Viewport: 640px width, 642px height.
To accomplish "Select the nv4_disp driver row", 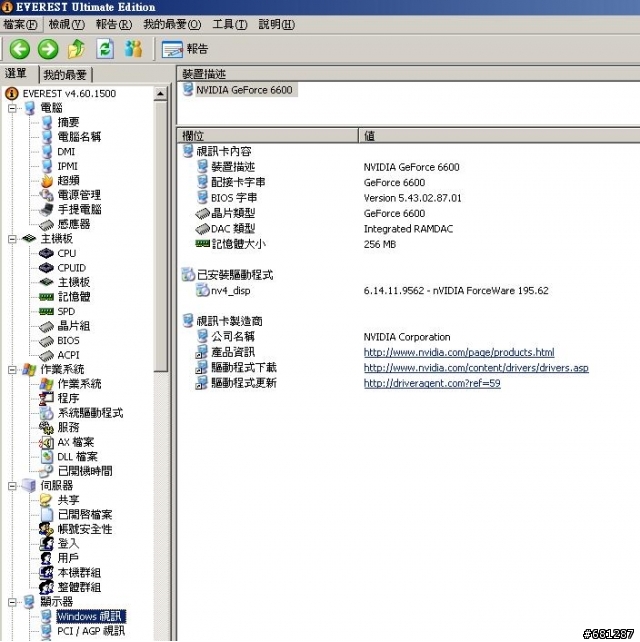I will point(230,291).
